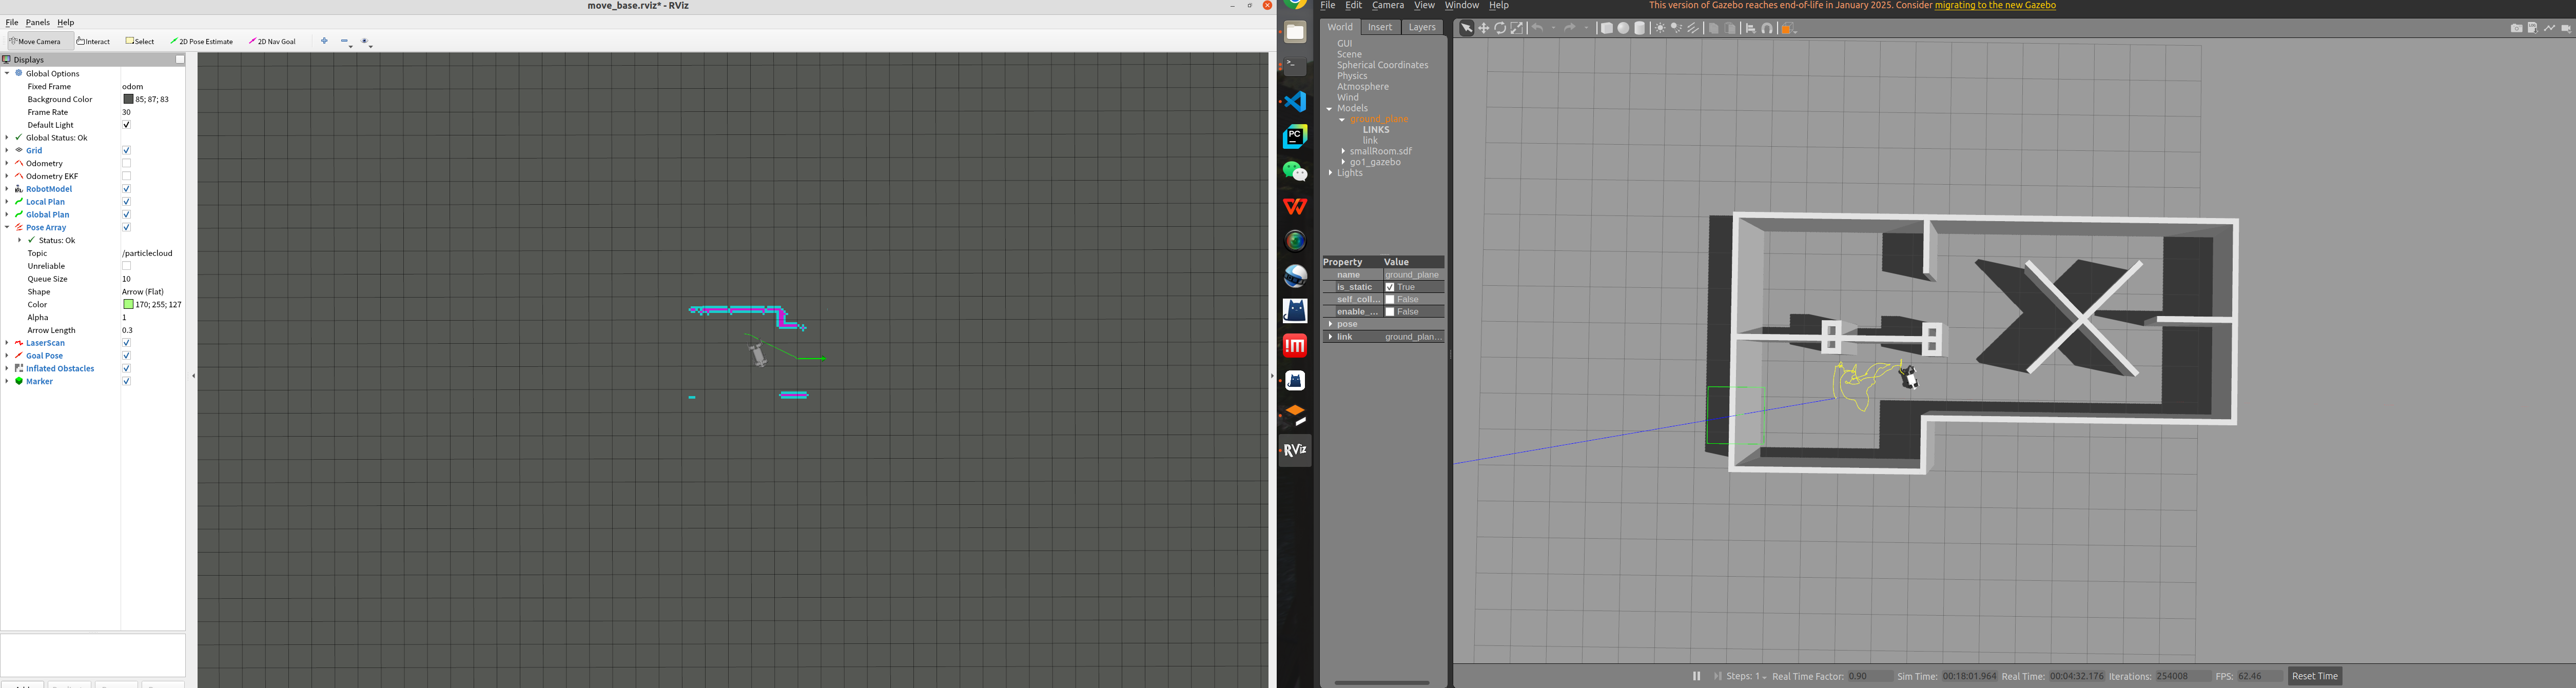Open Visual Studio Code from the dock
This screenshot has height=688, width=2576.
1295,101
